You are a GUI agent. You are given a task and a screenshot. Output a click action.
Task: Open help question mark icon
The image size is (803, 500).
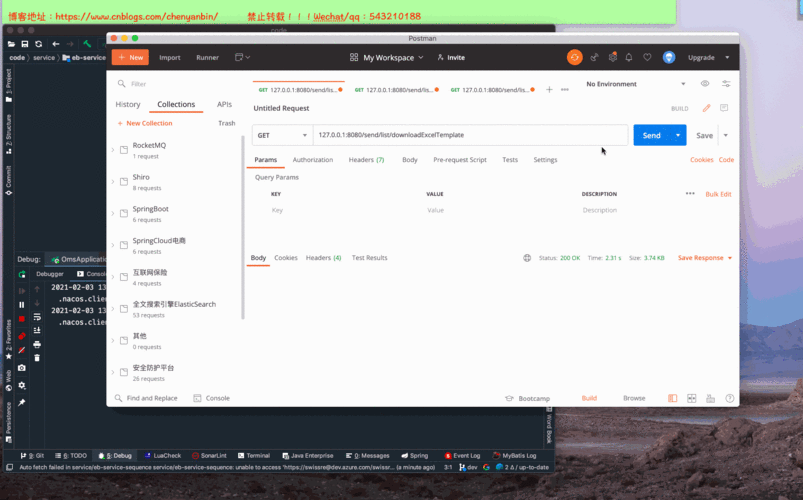pos(730,398)
